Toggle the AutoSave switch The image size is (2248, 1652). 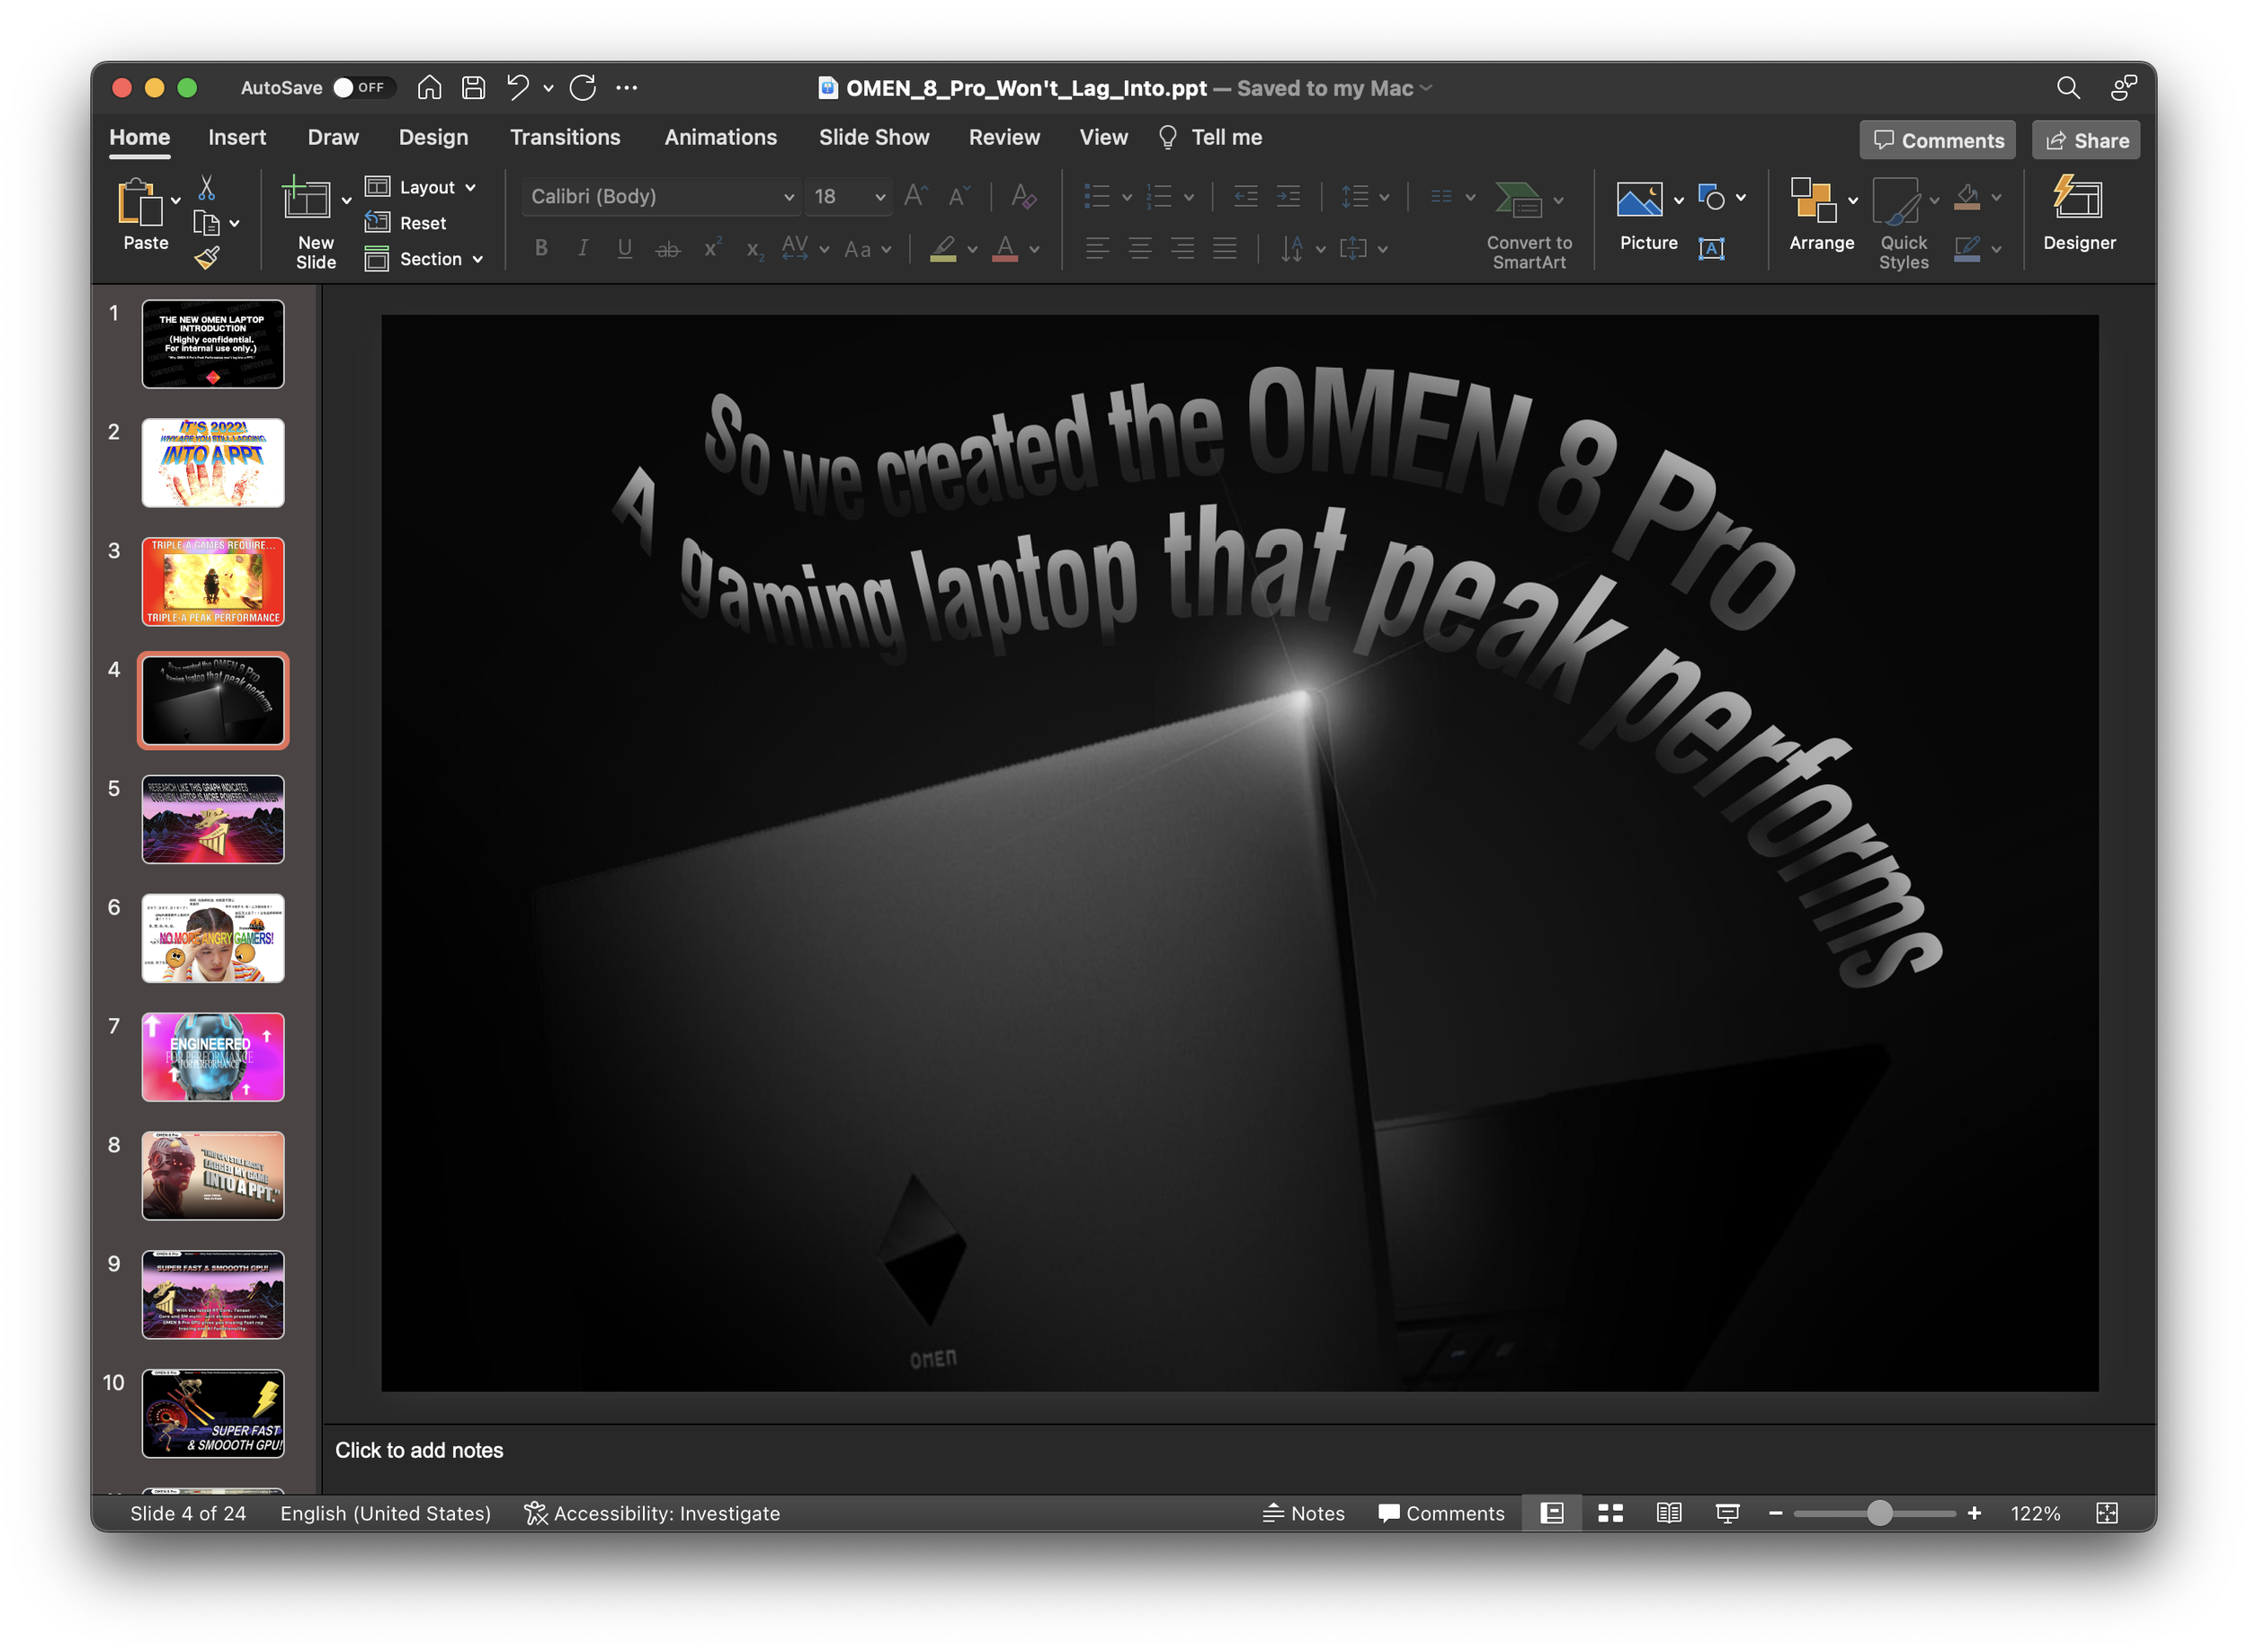pyautogui.click(x=363, y=88)
